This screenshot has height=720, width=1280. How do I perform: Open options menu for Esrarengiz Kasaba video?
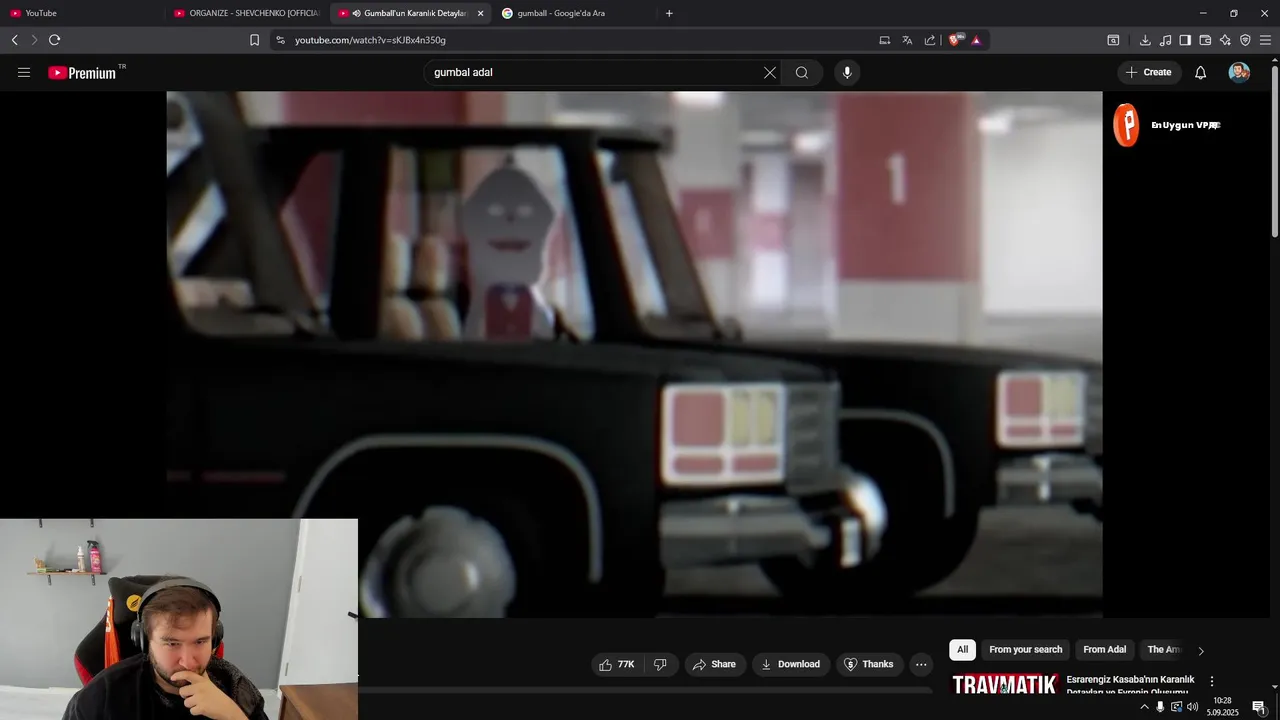point(1212,681)
